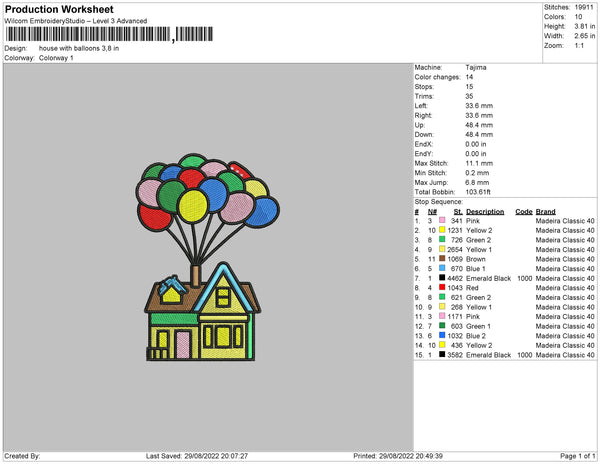Click the Zoom value '1:1'
600x464 pixels.
coord(579,46)
